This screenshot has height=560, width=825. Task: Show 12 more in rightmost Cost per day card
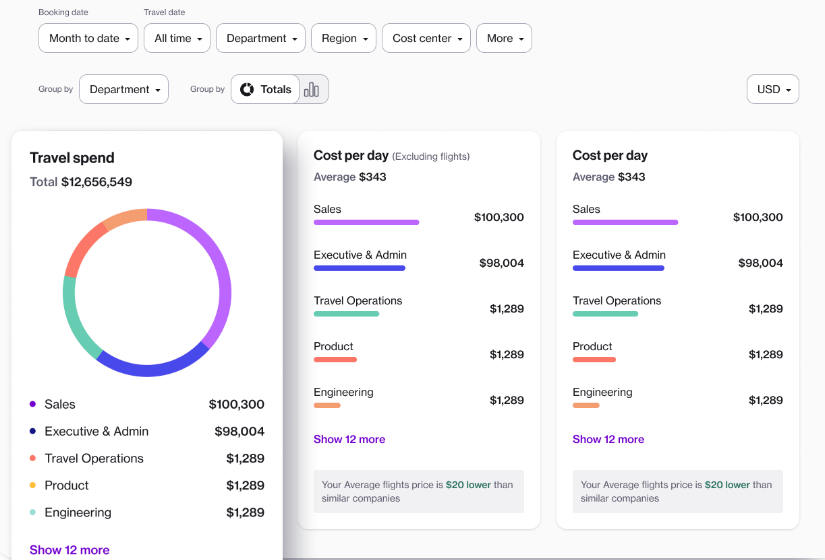point(608,439)
